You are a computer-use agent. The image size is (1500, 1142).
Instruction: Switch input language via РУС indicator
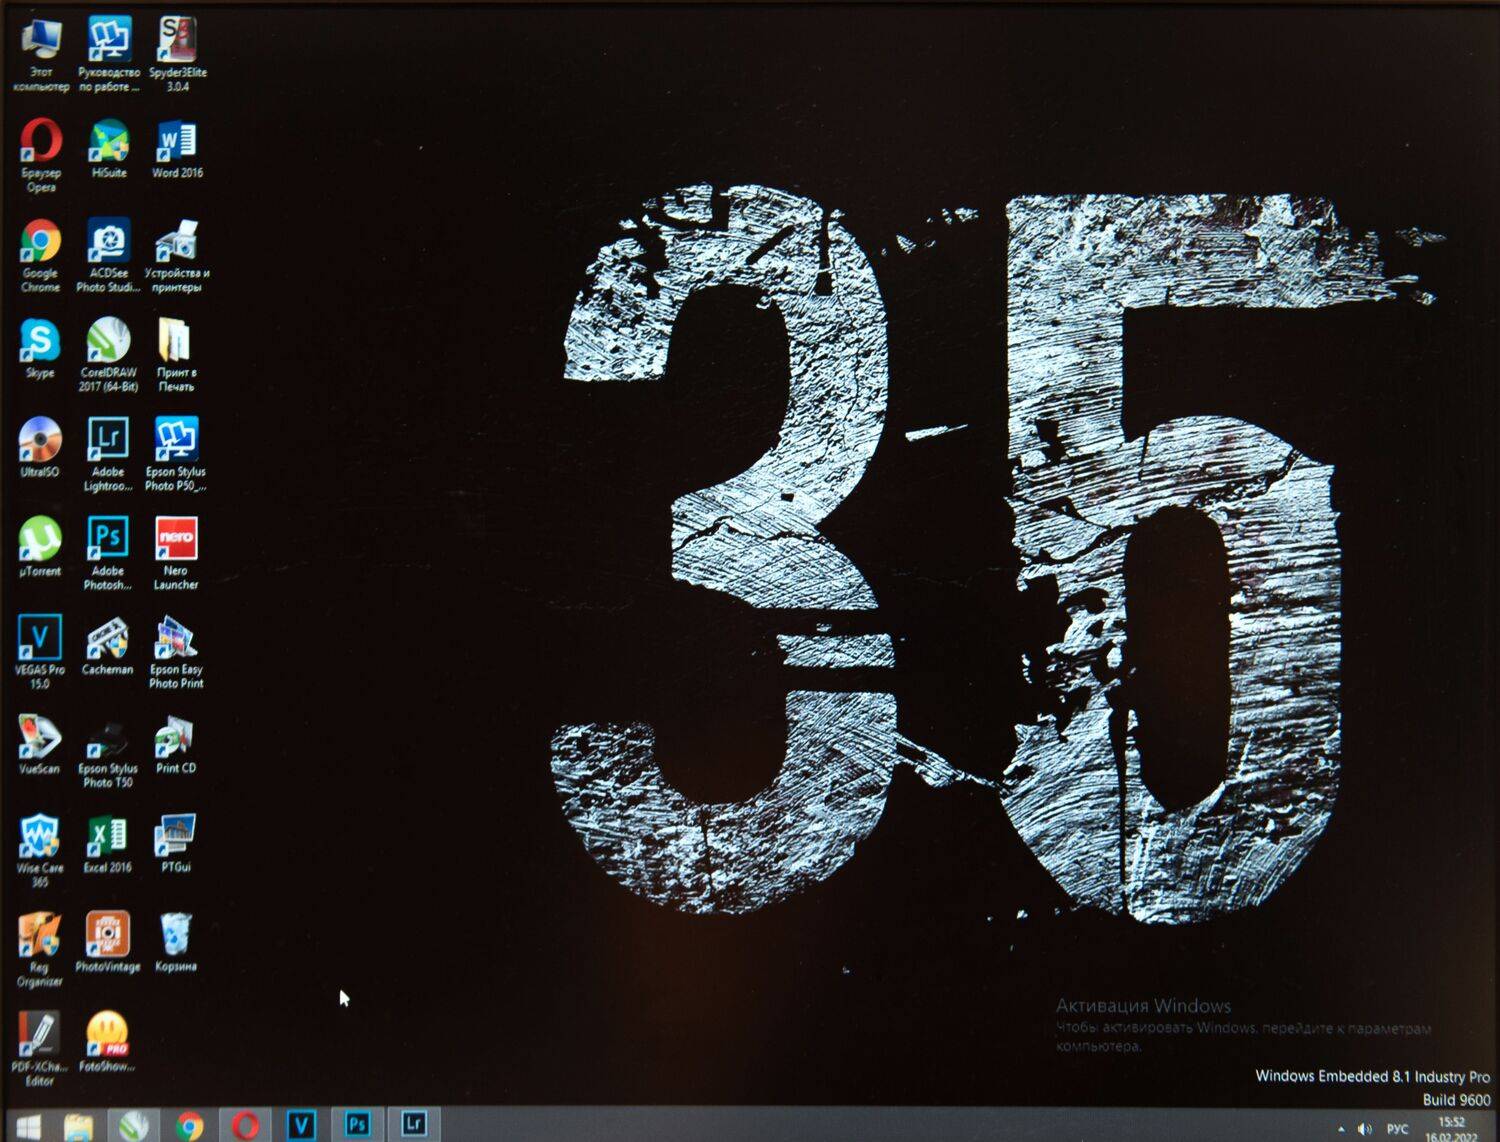tap(1397, 1129)
